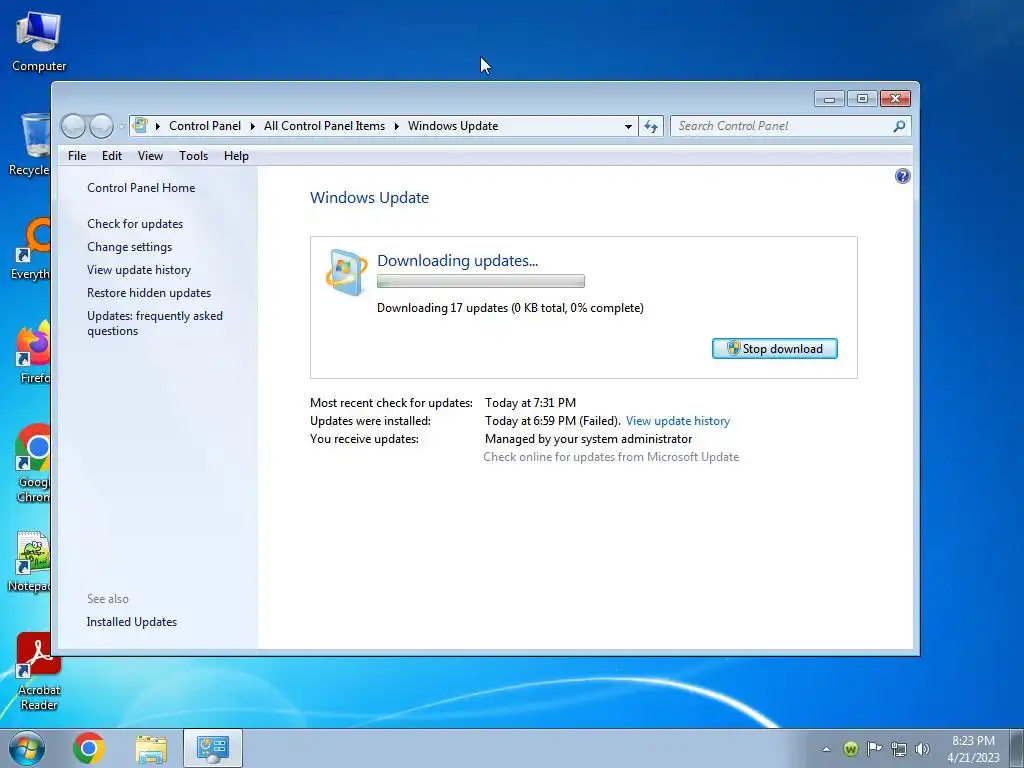Go forward with the forward arrow button
Viewport: 1024px width, 768px height.
101,126
